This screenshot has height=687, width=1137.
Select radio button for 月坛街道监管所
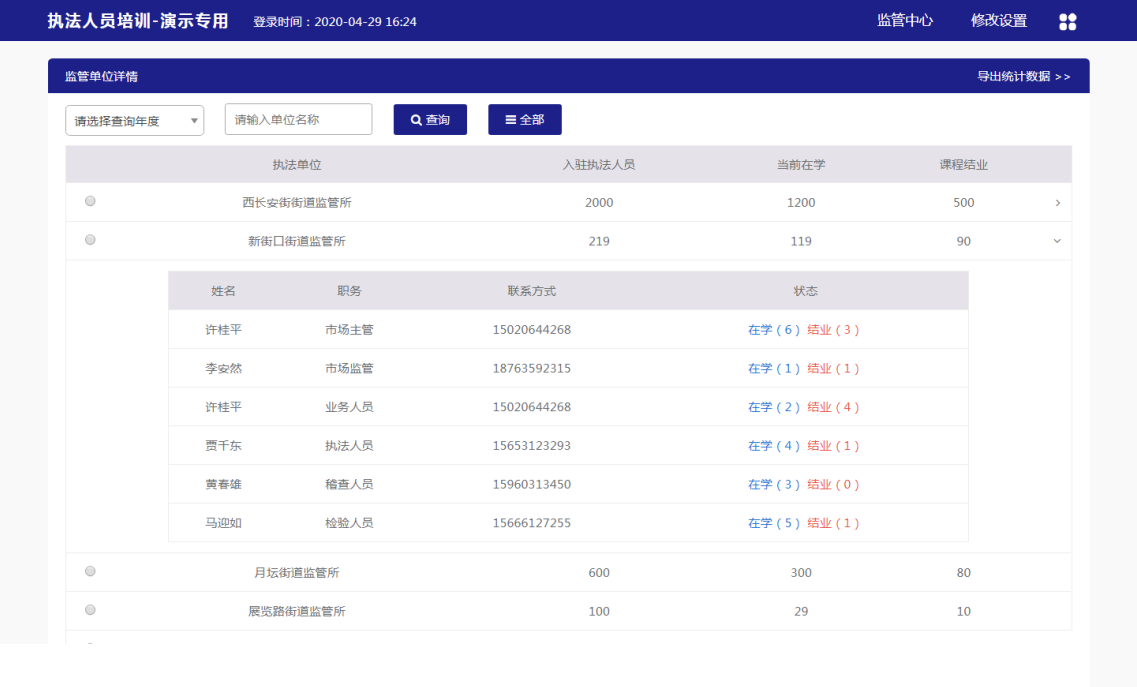tap(90, 571)
